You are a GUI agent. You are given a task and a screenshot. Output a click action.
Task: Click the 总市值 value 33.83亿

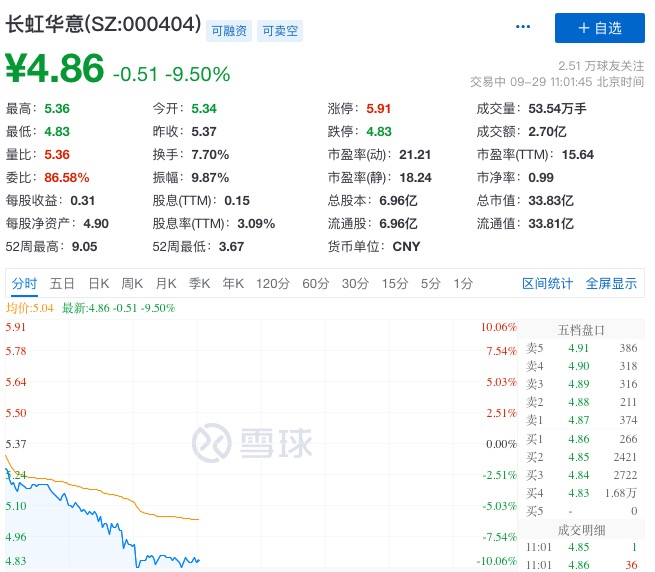coord(551,201)
